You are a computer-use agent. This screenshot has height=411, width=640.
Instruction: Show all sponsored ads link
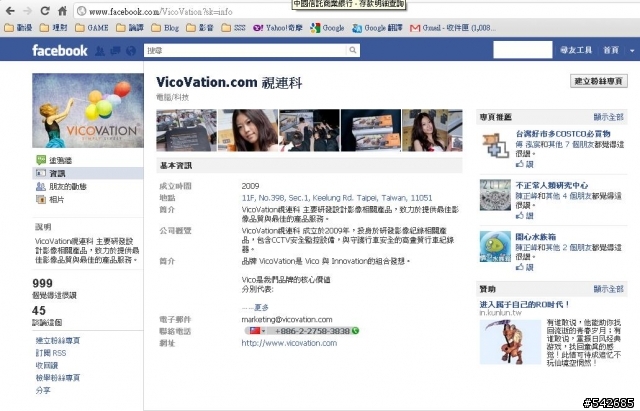click(609, 289)
